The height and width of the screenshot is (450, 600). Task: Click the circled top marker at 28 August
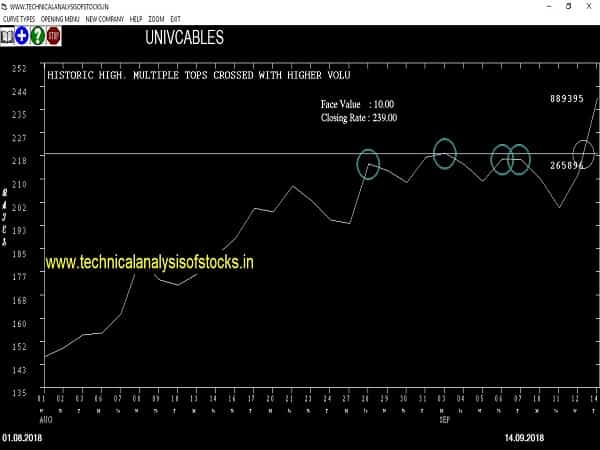[x=368, y=164]
